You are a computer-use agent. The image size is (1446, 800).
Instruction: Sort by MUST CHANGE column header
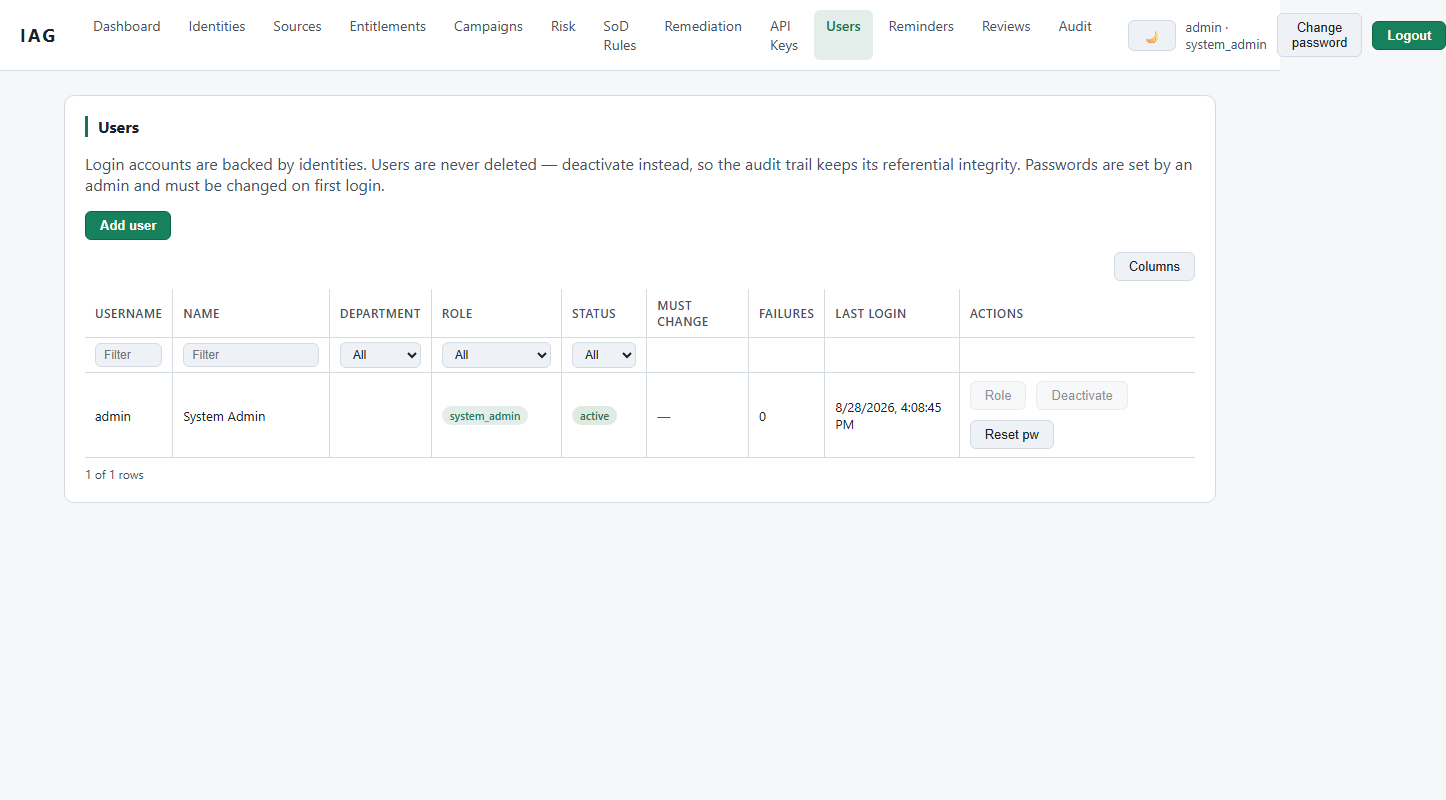pos(697,313)
